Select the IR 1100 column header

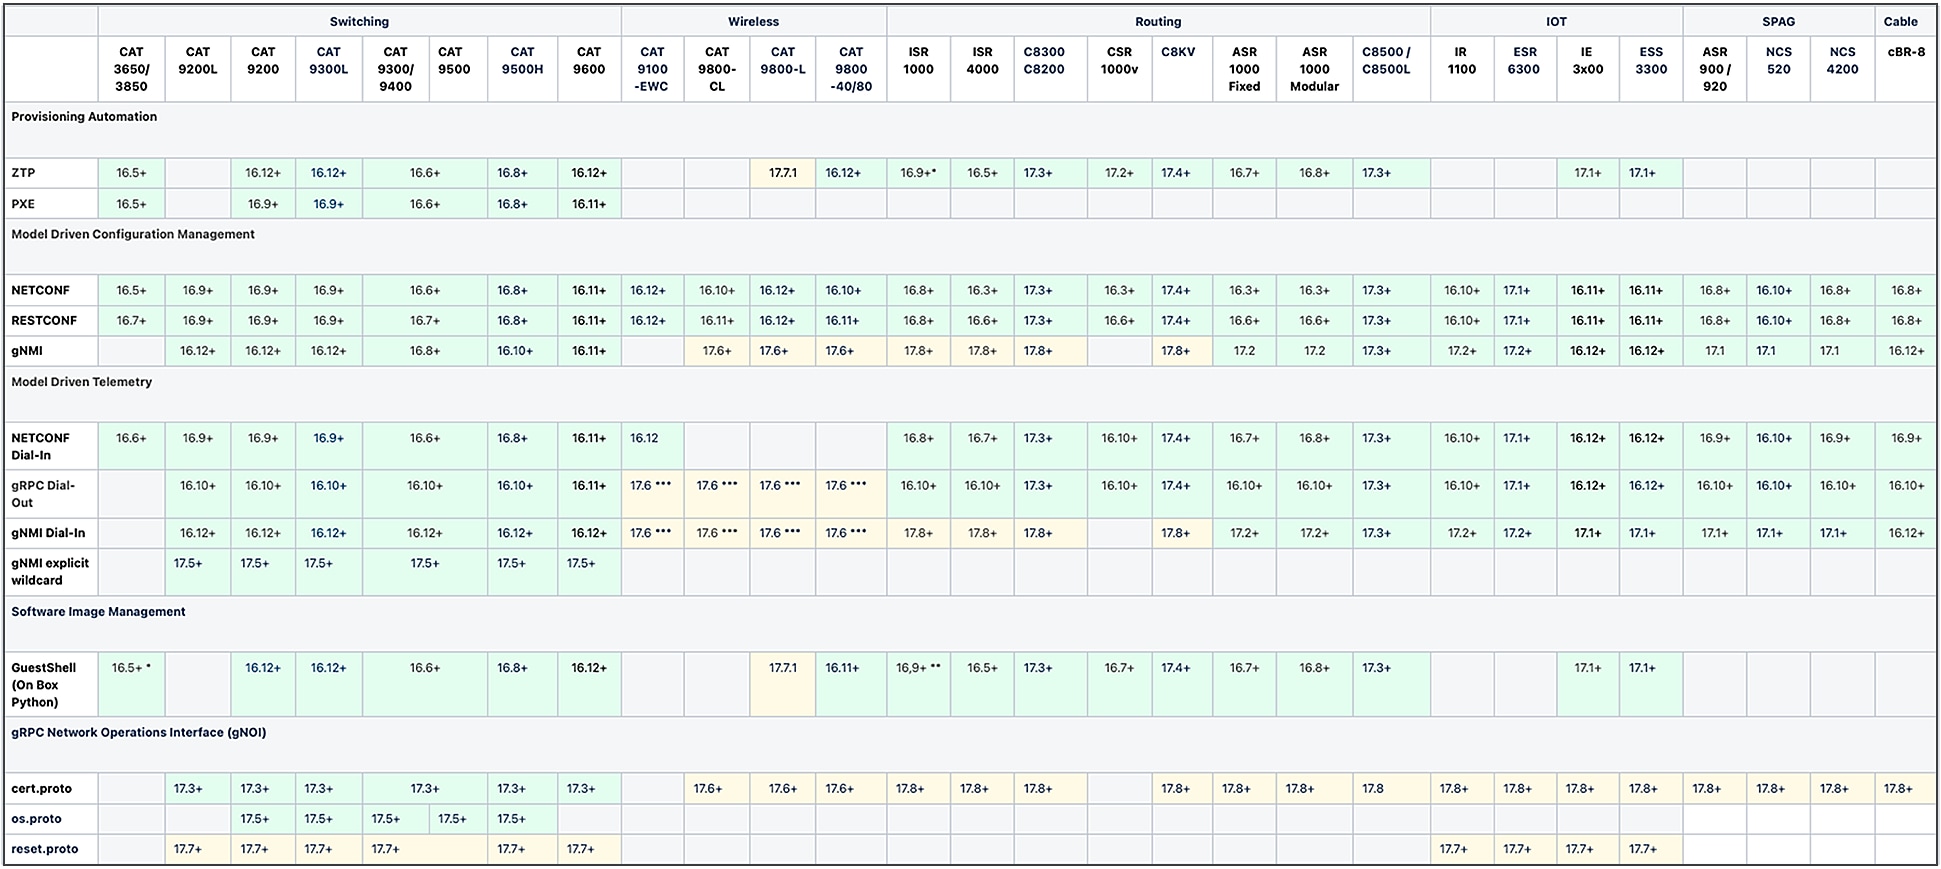1461,69
